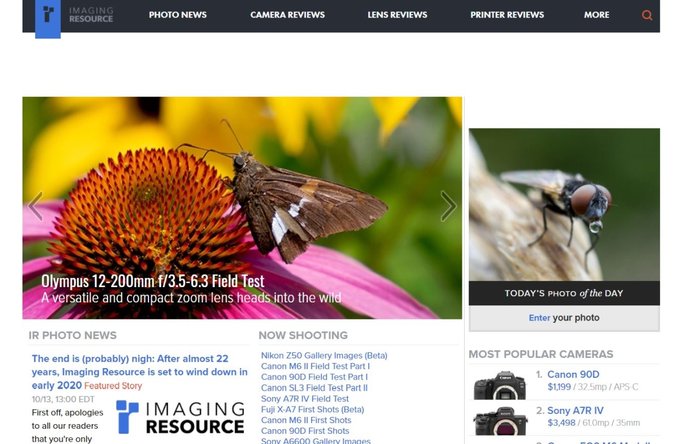The width and height of the screenshot is (680, 444).
Task: Click the Sony A7R IV camera thumbnail
Action: click(500, 421)
